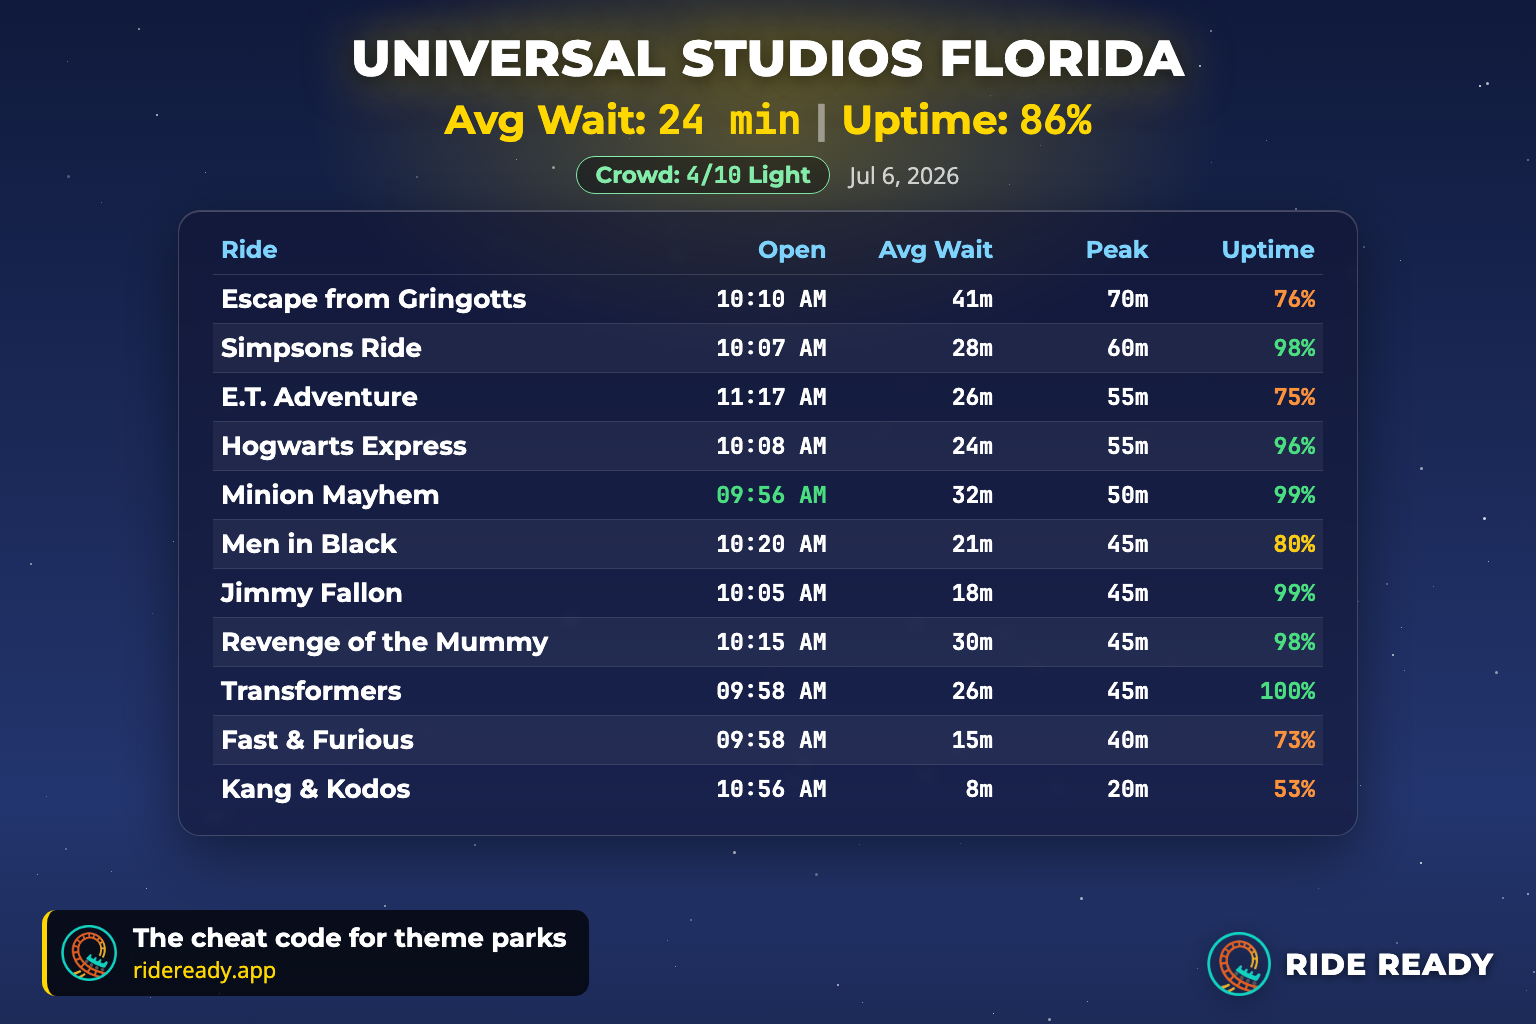
Task: Click the "41m" average wait for Gringotts
Action: [972, 299]
